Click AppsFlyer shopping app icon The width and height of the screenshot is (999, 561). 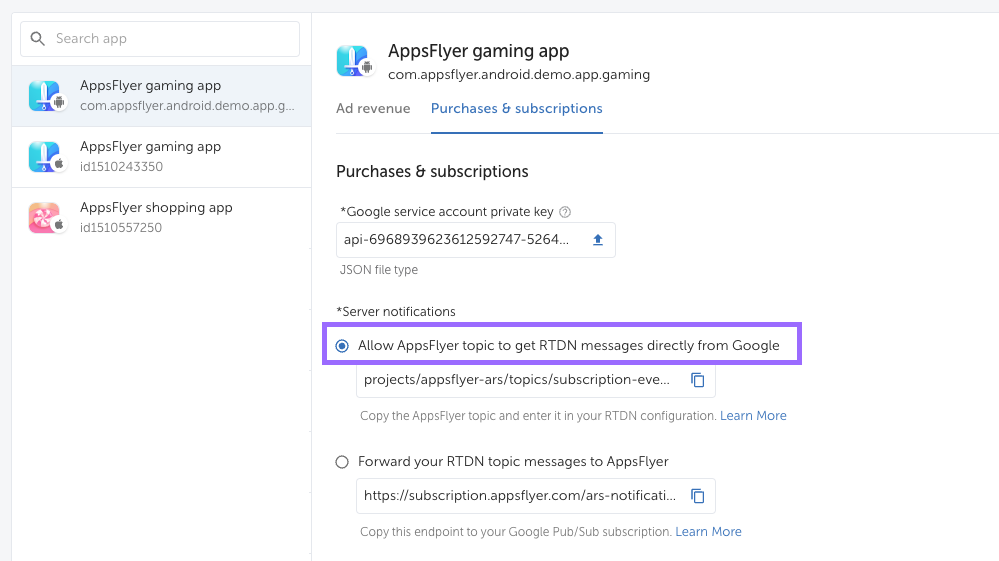(46, 218)
